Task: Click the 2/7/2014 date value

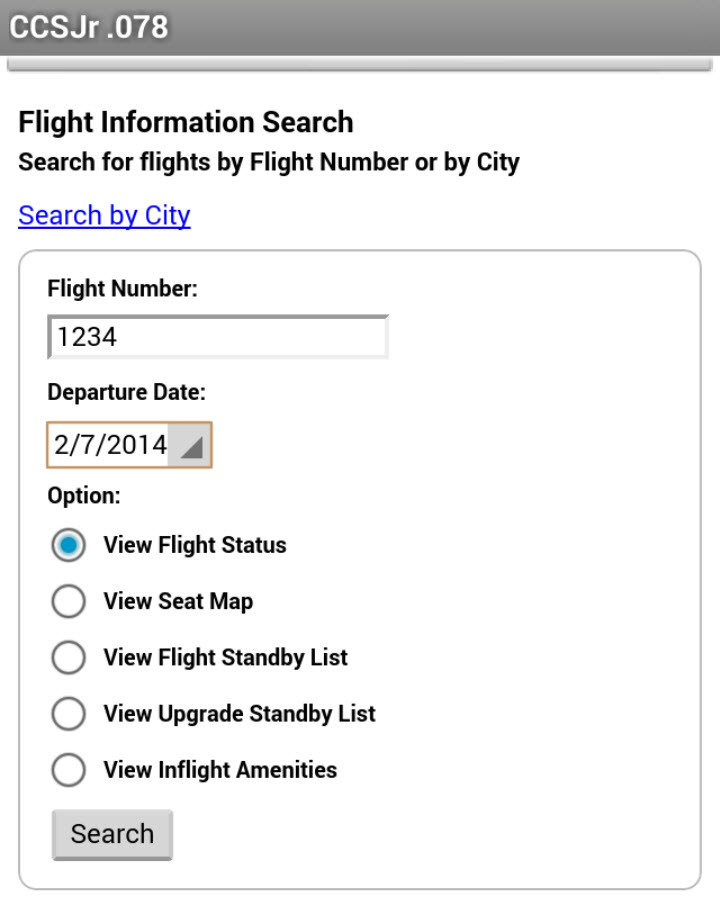Action: click(110, 445)
